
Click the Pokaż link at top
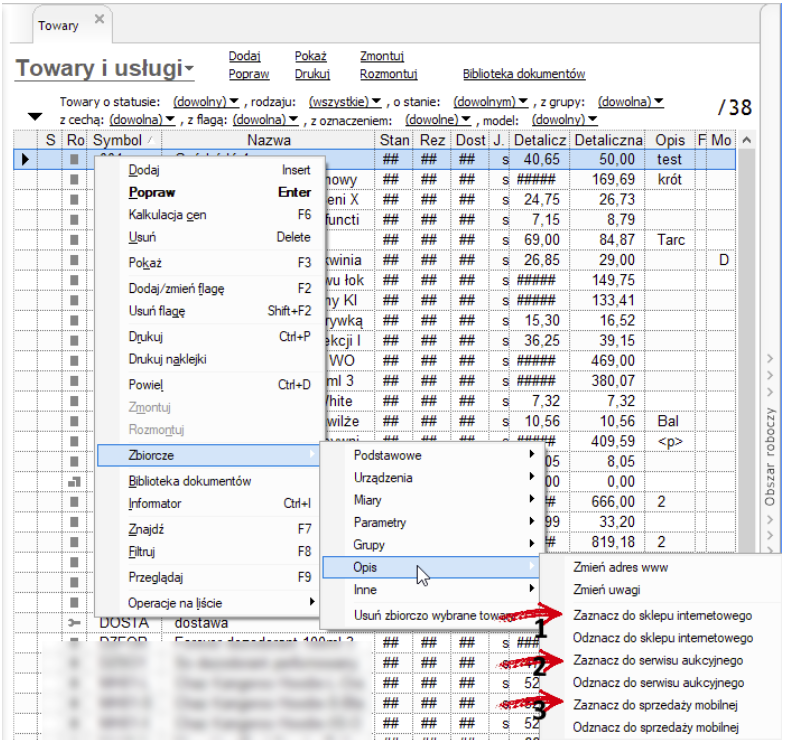[x=310, y=56]
